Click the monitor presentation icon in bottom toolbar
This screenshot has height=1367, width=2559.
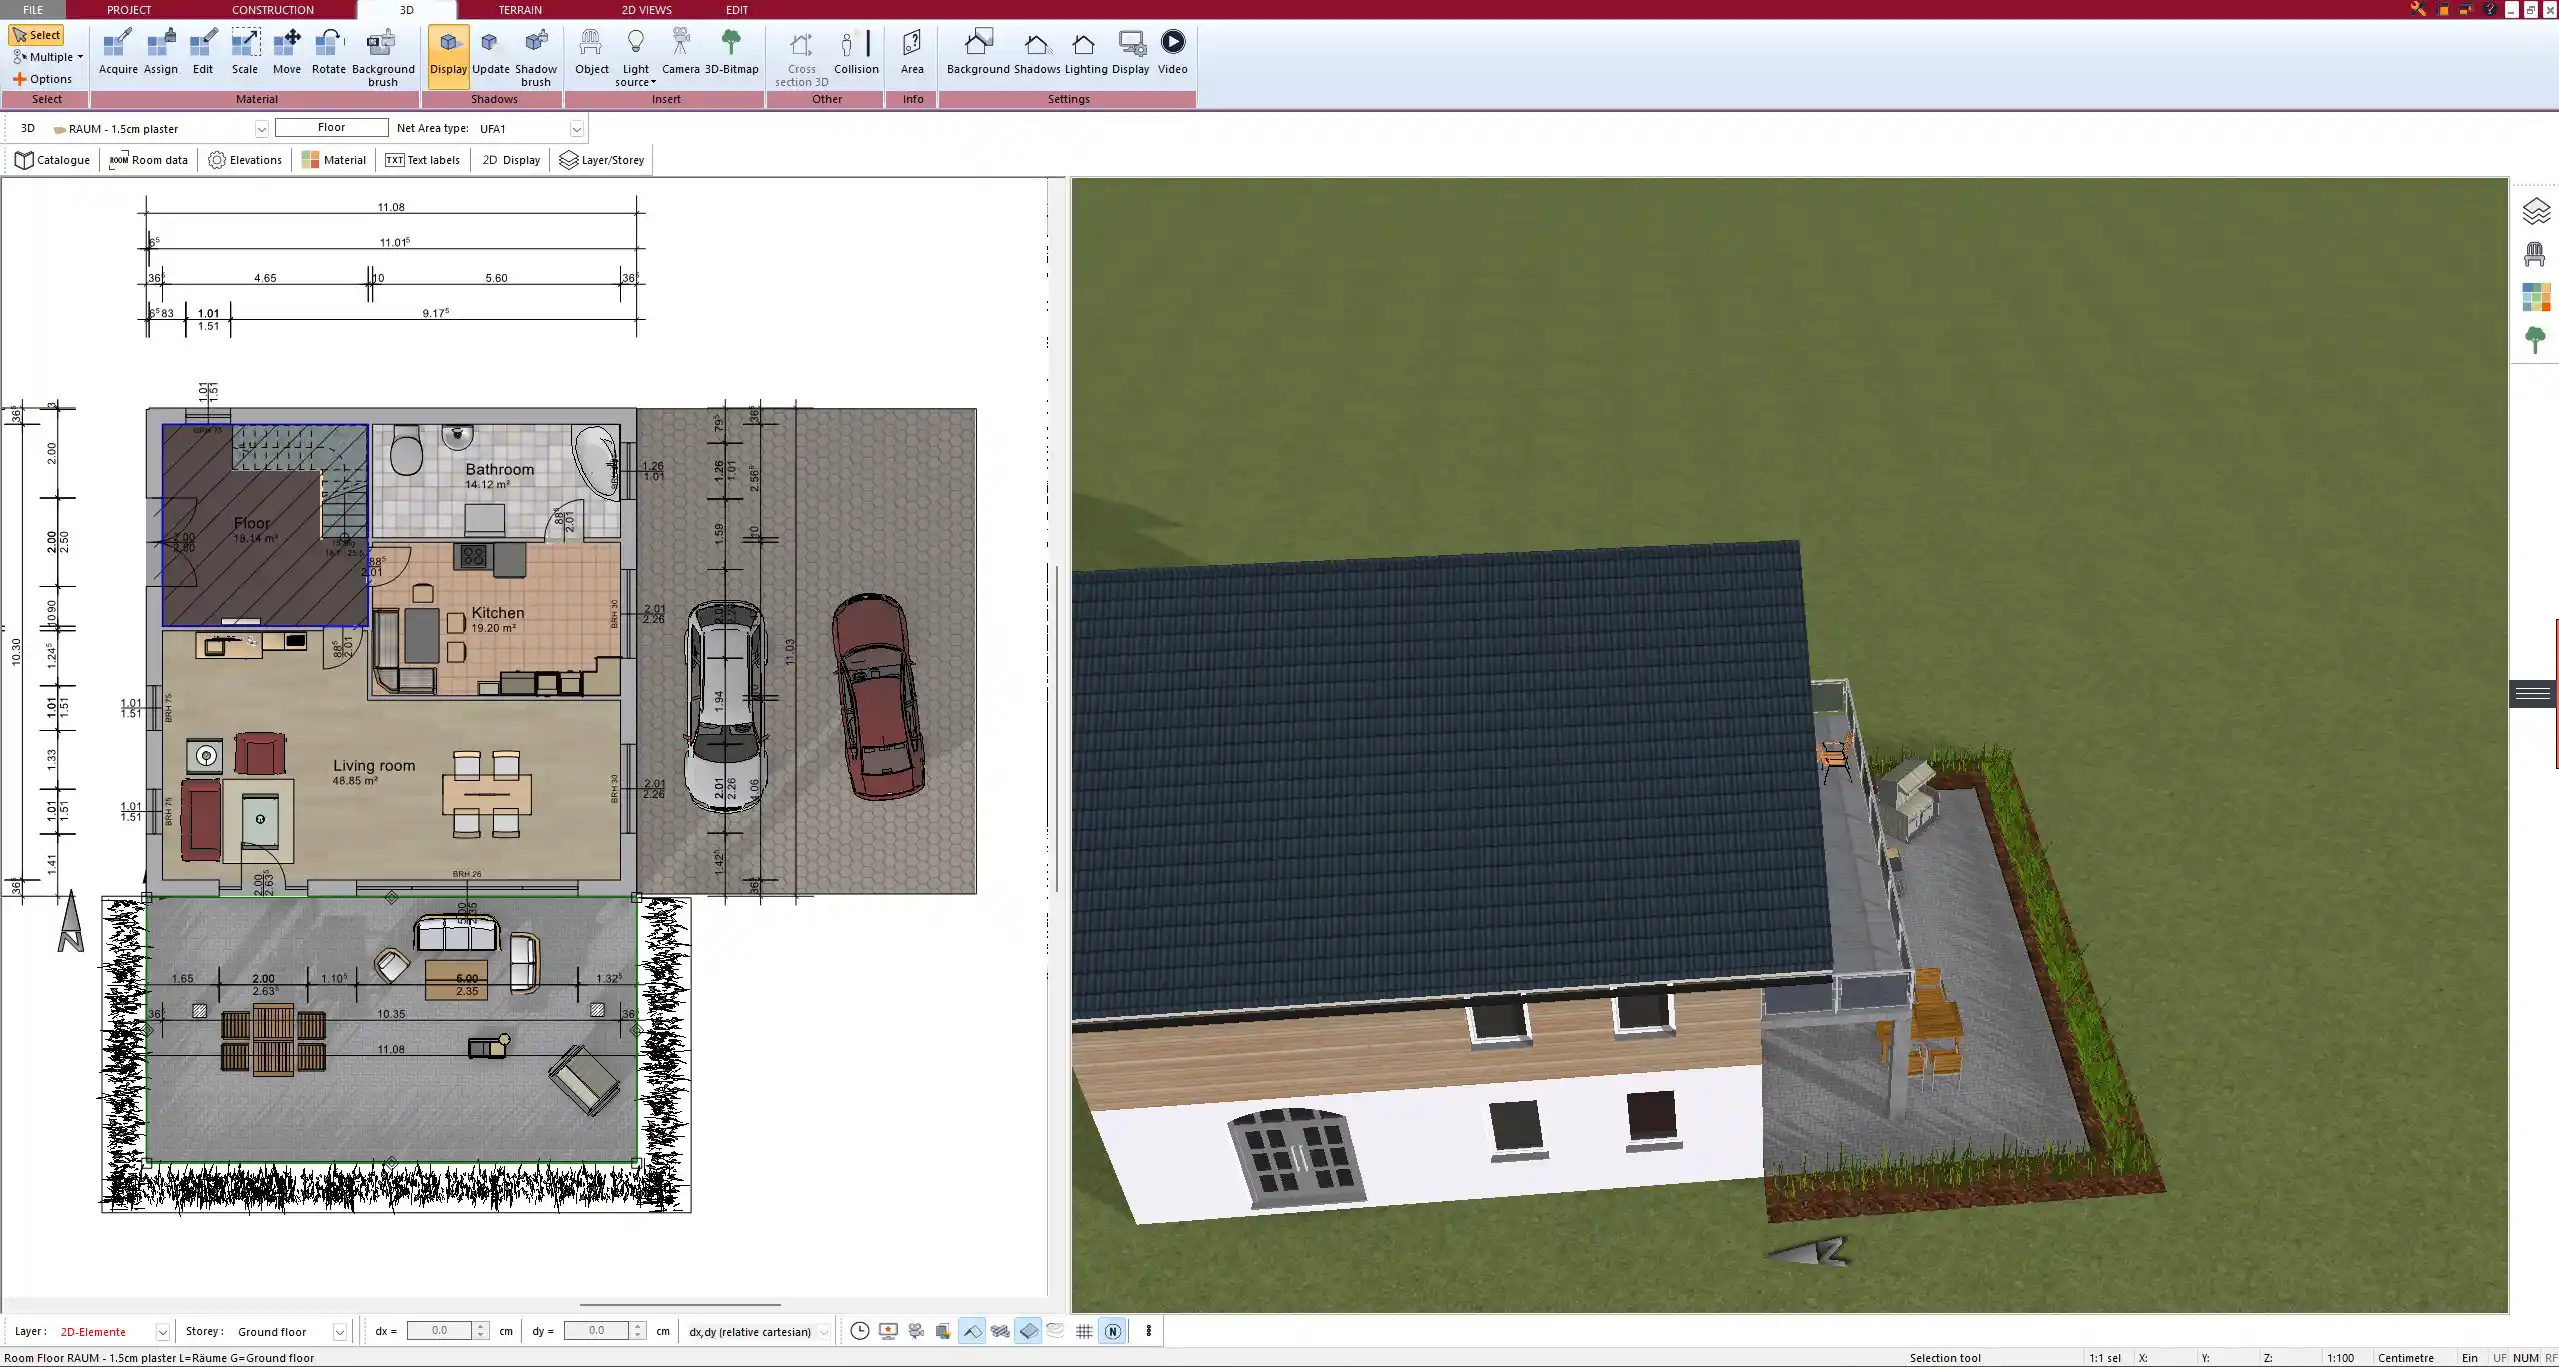coord(888,1331)
